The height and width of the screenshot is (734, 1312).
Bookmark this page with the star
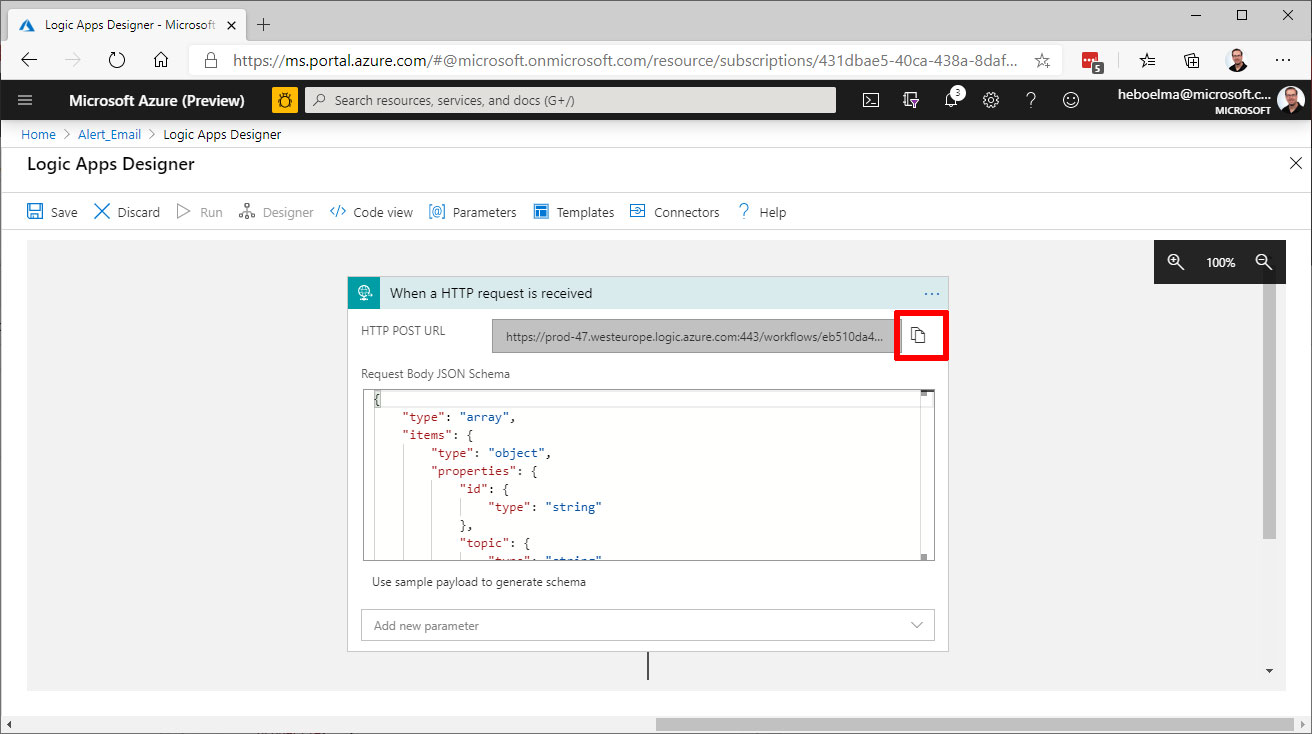[1042, 60]
